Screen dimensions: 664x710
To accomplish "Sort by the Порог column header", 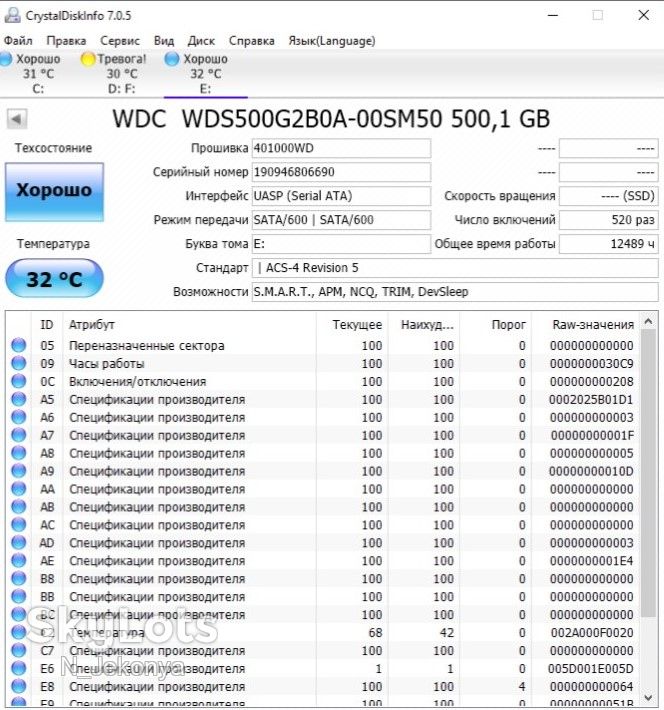I will [x=495, y=325].
